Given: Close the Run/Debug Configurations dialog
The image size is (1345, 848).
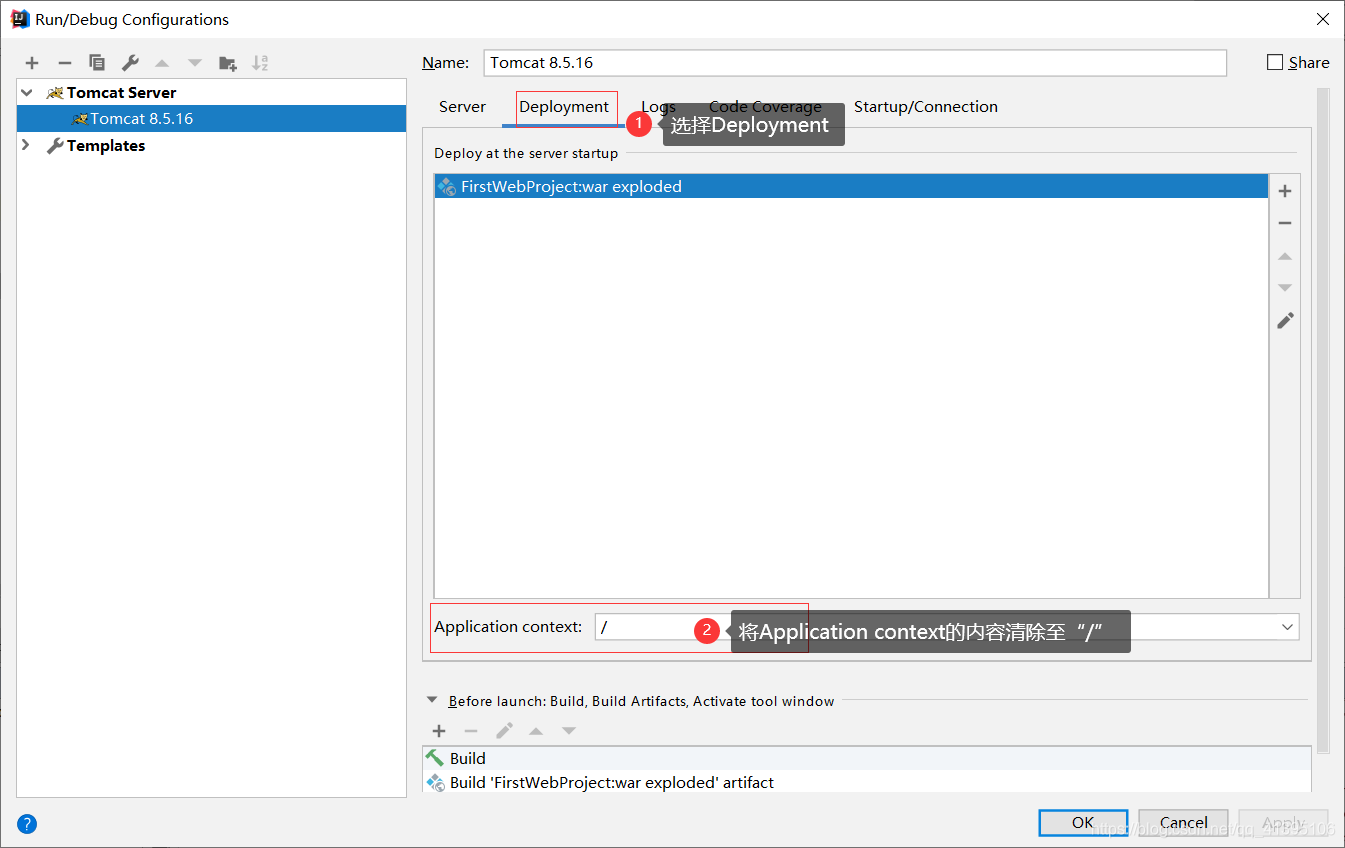Looking at the screenshot, I should pos(1322,19).
